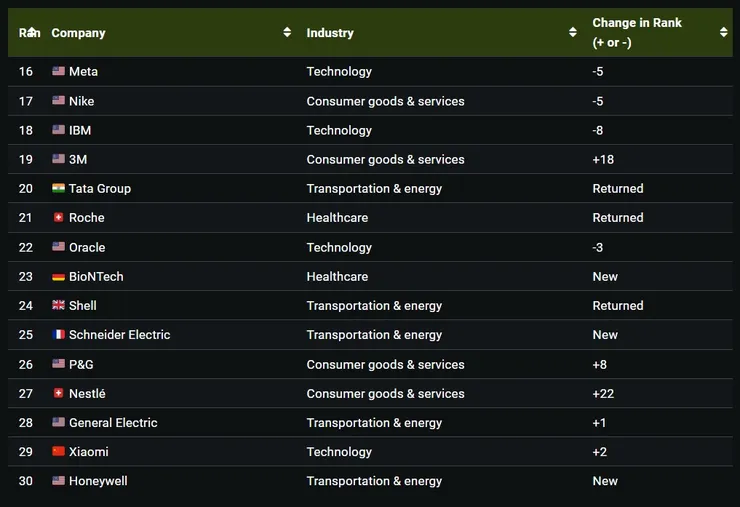Click rank number 16
Image resolution: width=740 pixels, height=507 pixels.
(x=26, y=71)
